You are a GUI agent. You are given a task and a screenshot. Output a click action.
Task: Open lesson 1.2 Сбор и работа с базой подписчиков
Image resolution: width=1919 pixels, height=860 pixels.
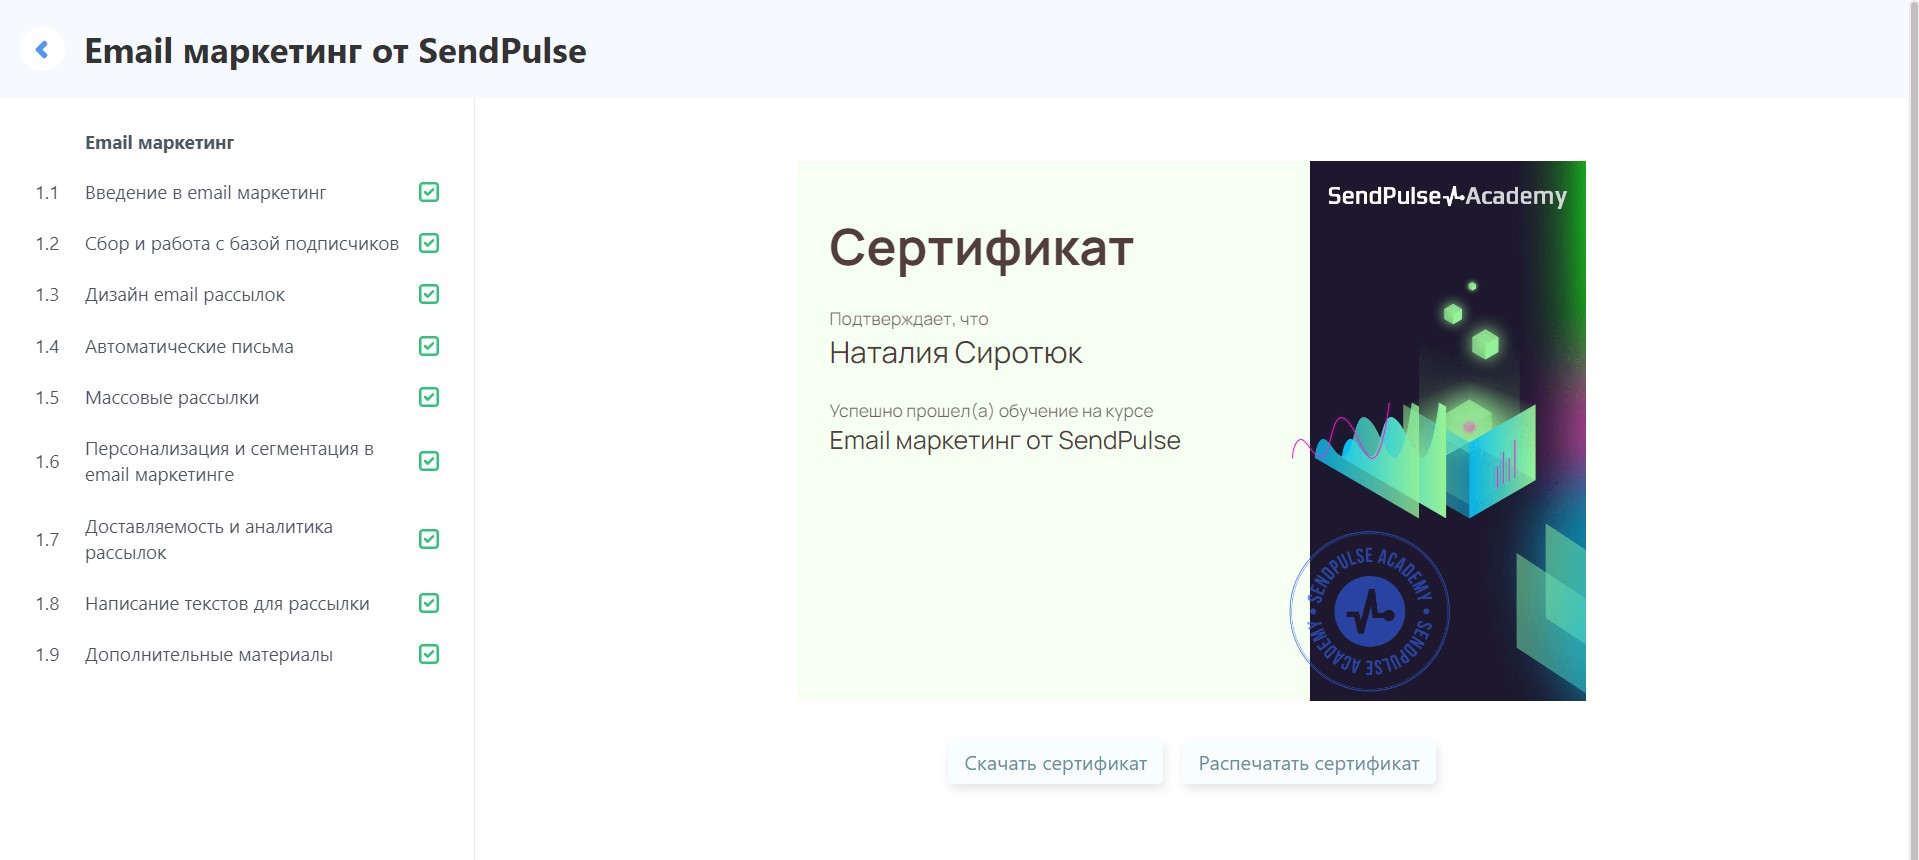242,243
